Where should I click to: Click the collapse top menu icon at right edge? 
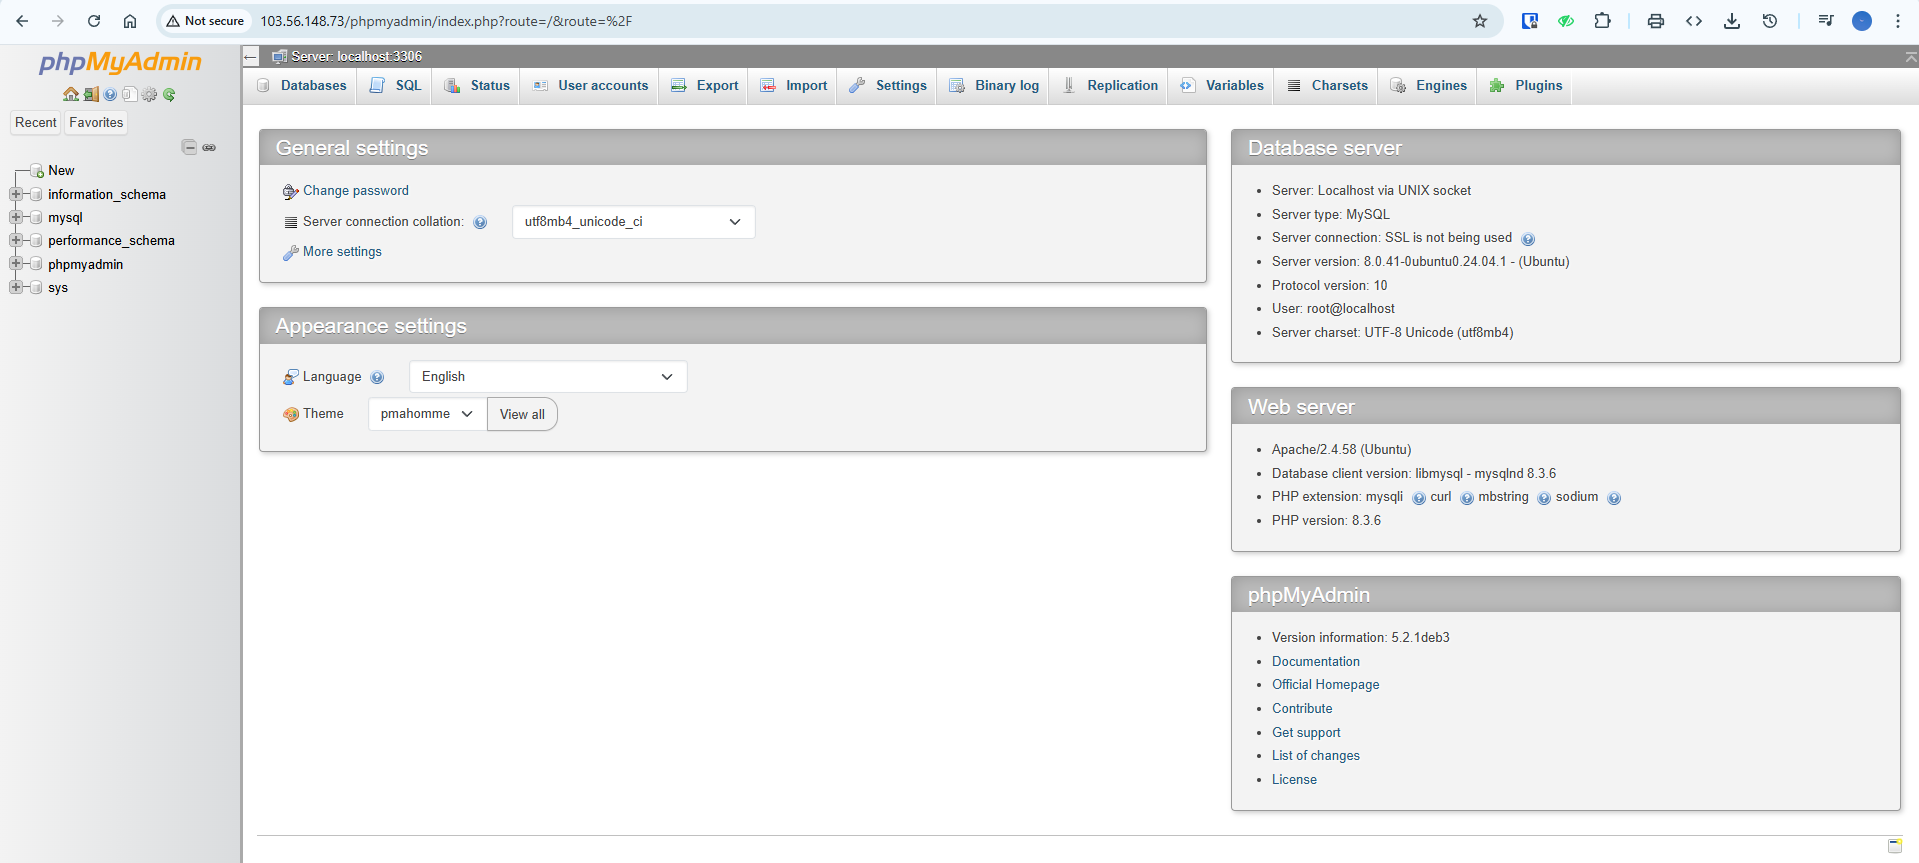tap(1910, 57)
